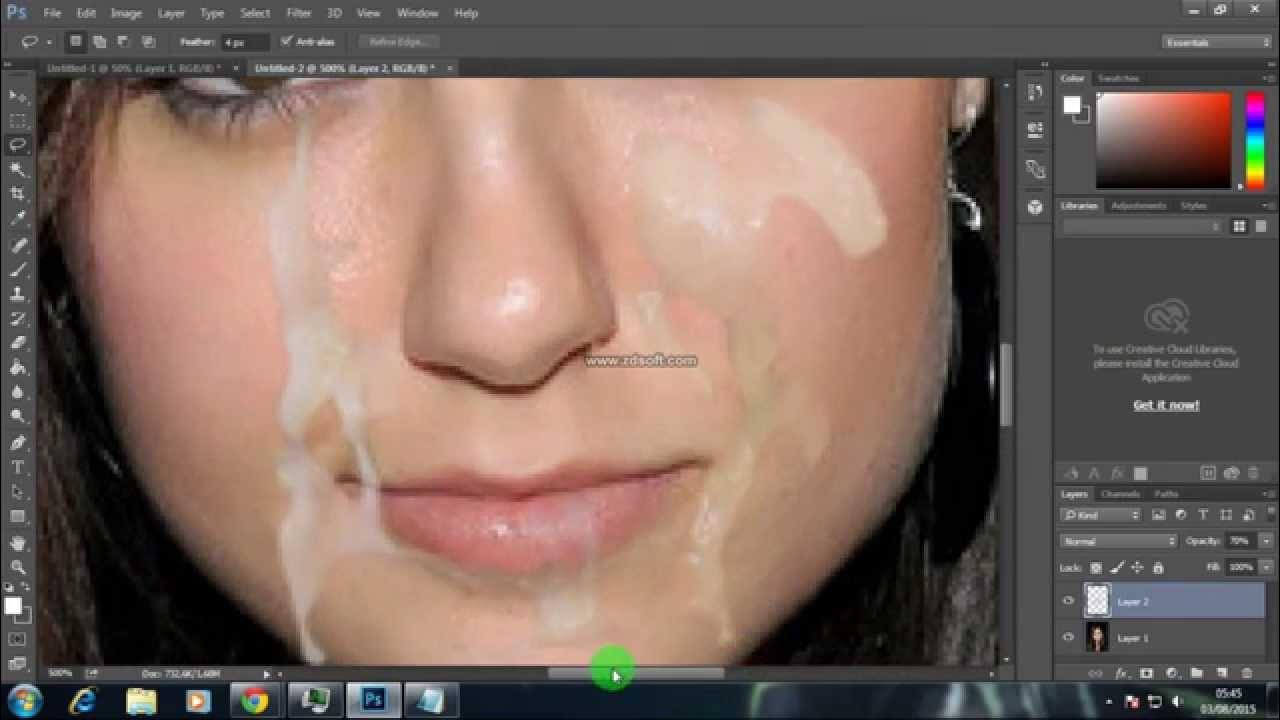Switch to Untitled-1 document tab
Image resolution: width=1280 pixels, height=720 pixels.
[136, 68]
